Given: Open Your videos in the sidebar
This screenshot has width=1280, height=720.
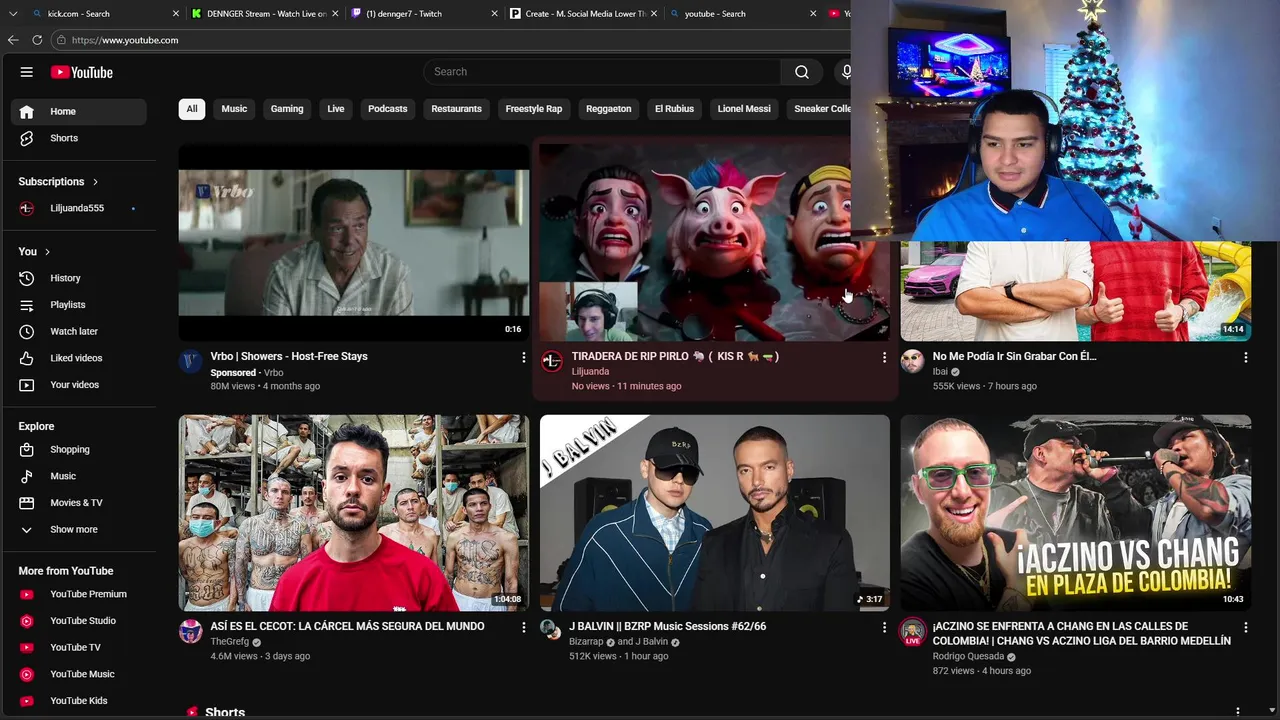Looking at the screenshot, I should [x=79, y=385].
